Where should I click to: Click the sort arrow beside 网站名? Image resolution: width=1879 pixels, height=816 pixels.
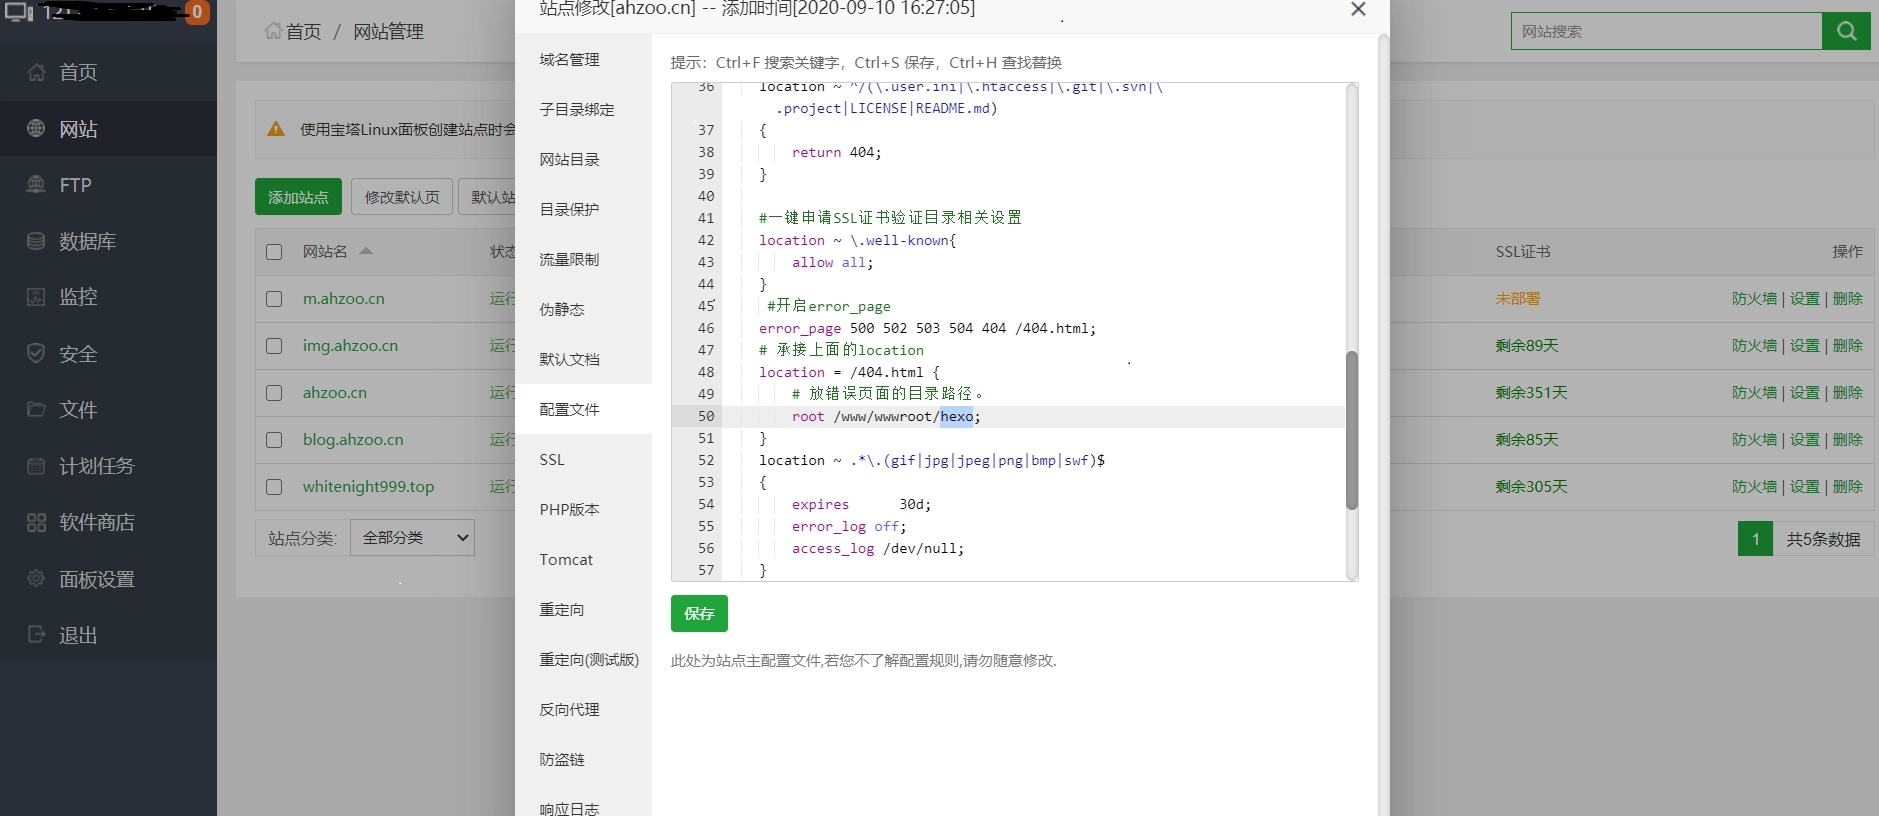(x=366, y=251)
